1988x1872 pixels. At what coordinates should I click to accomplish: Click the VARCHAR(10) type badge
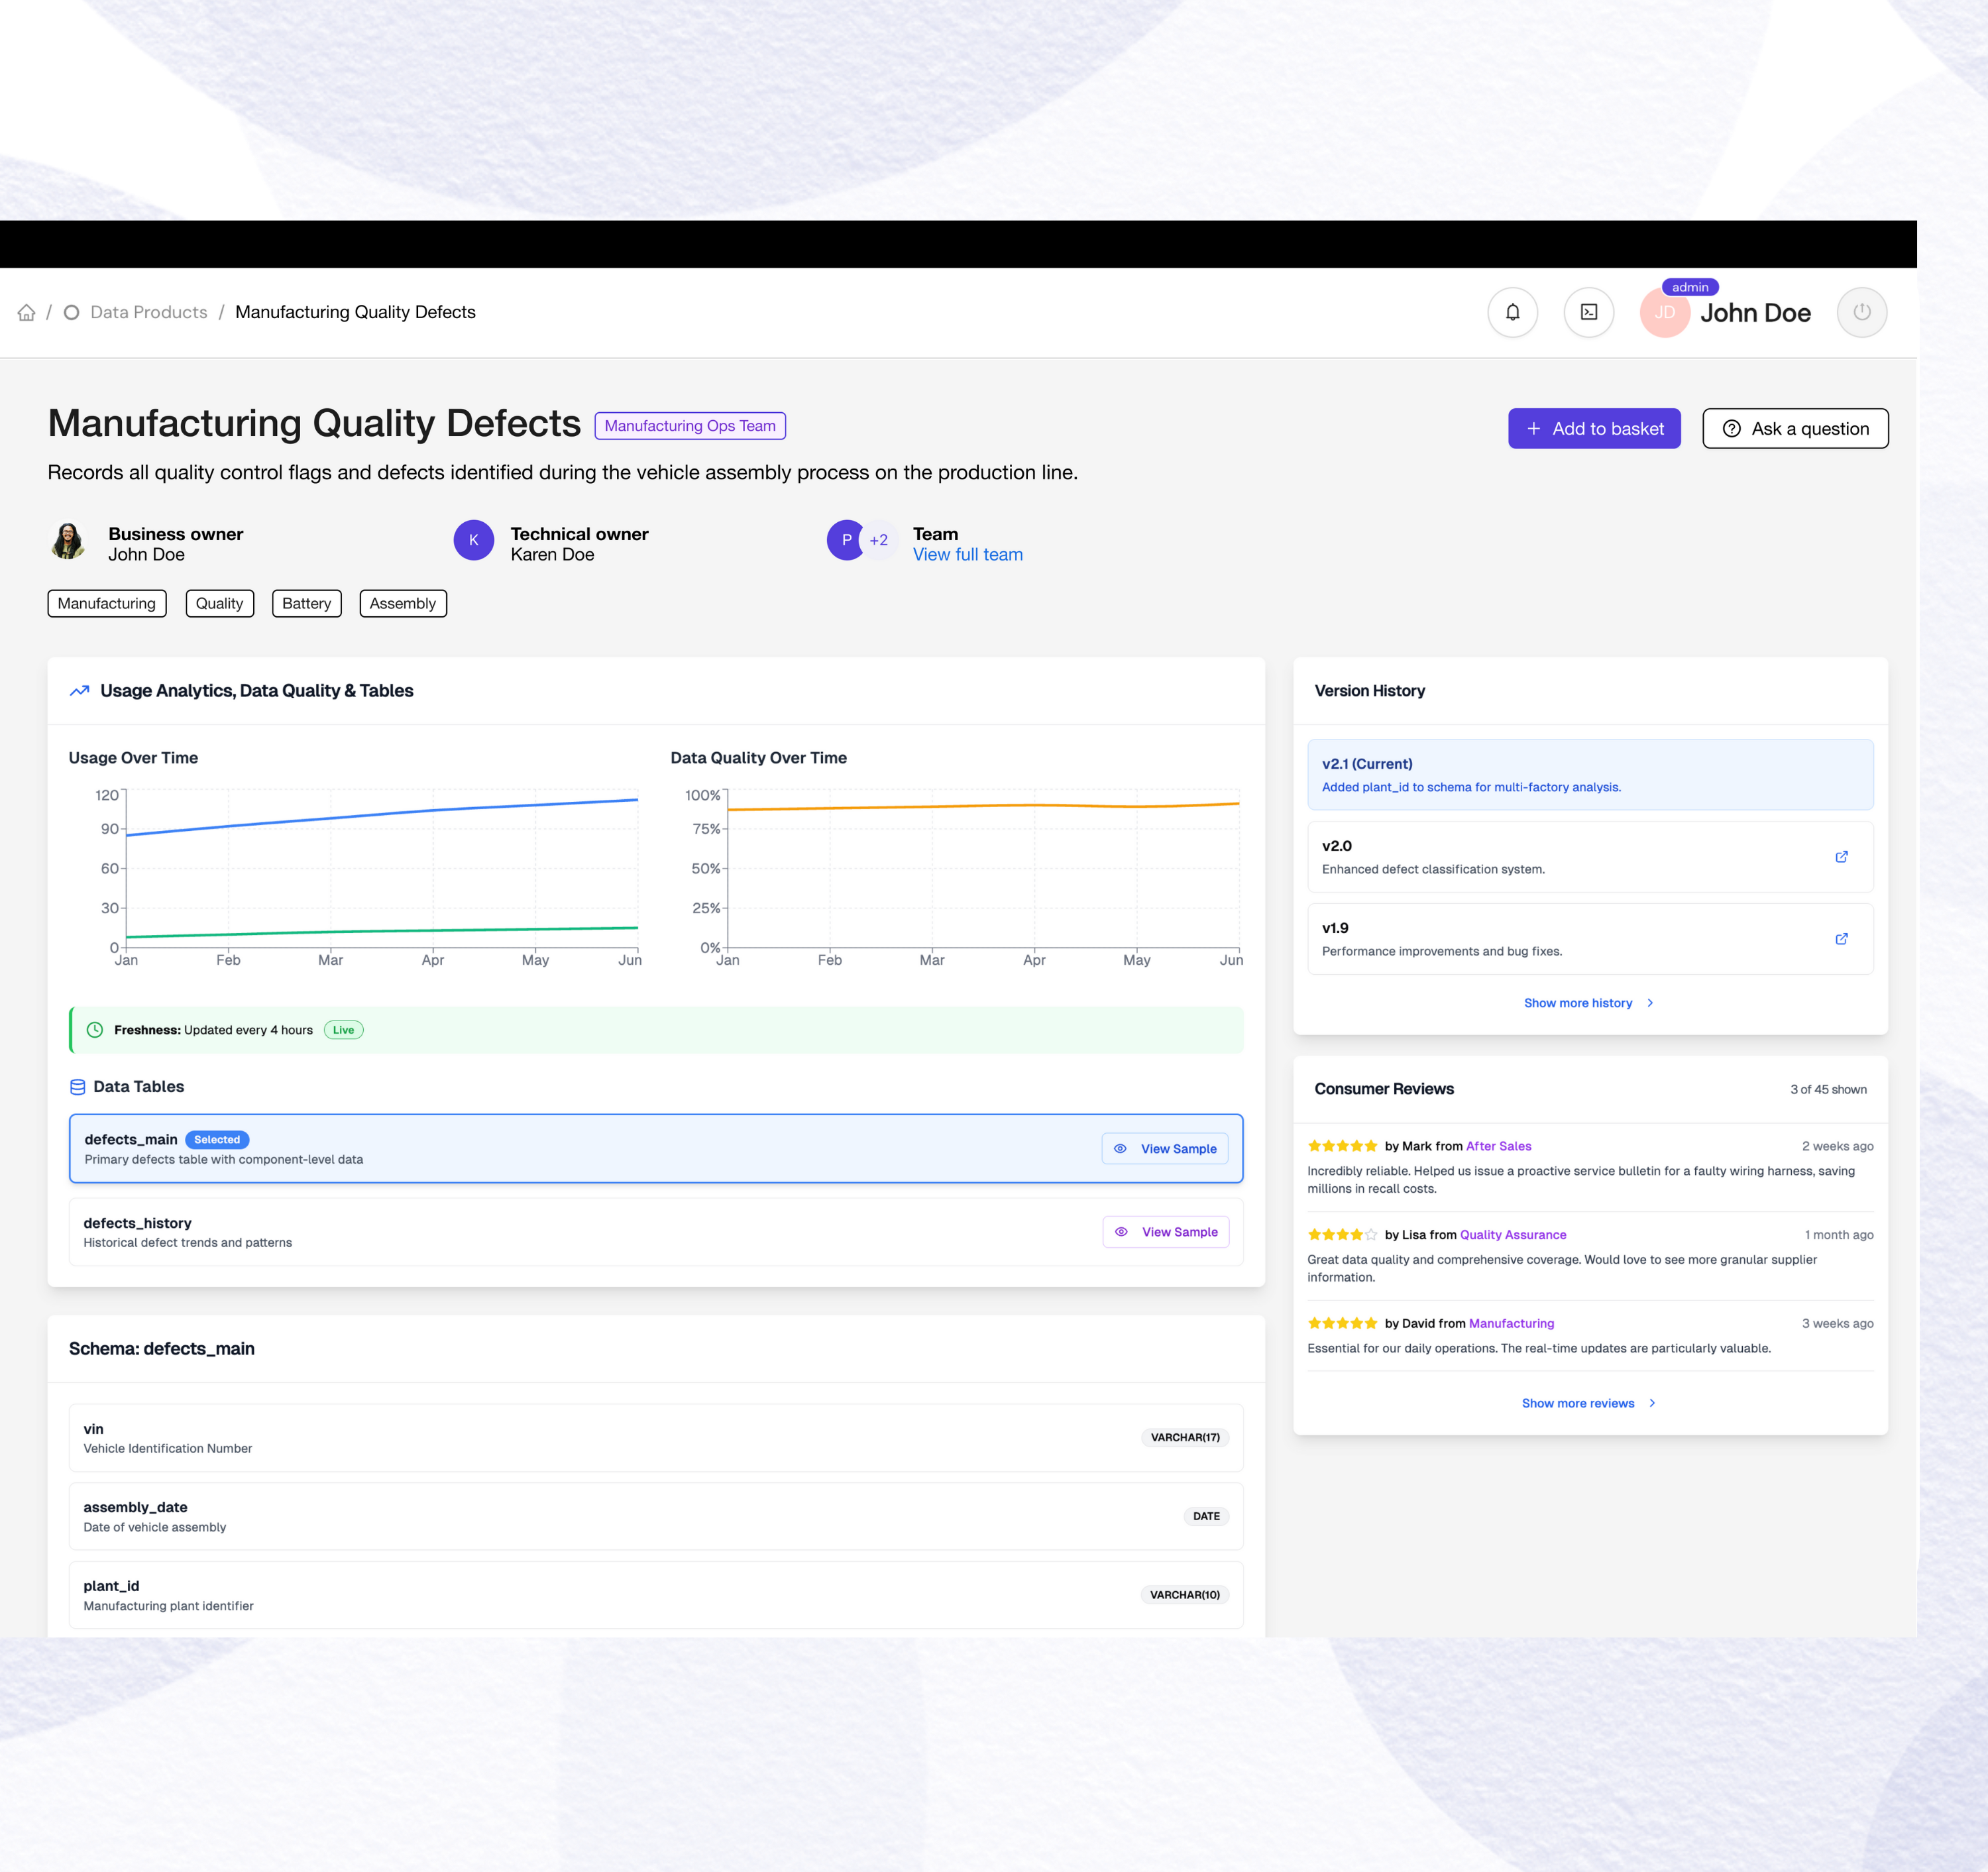[1185, 1595]
